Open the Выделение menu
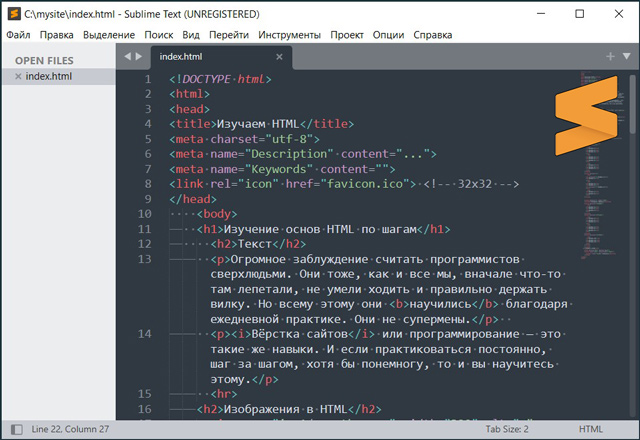Screen dimensions: 640x440 click(x=109, y=35)
